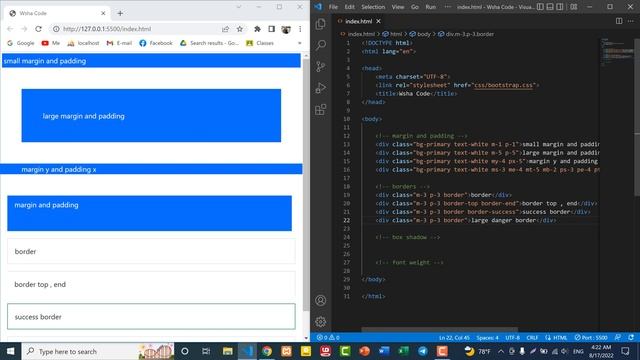Open the Classes bookmark
This screenshot has height=360, width=640.
click(260, 43)
